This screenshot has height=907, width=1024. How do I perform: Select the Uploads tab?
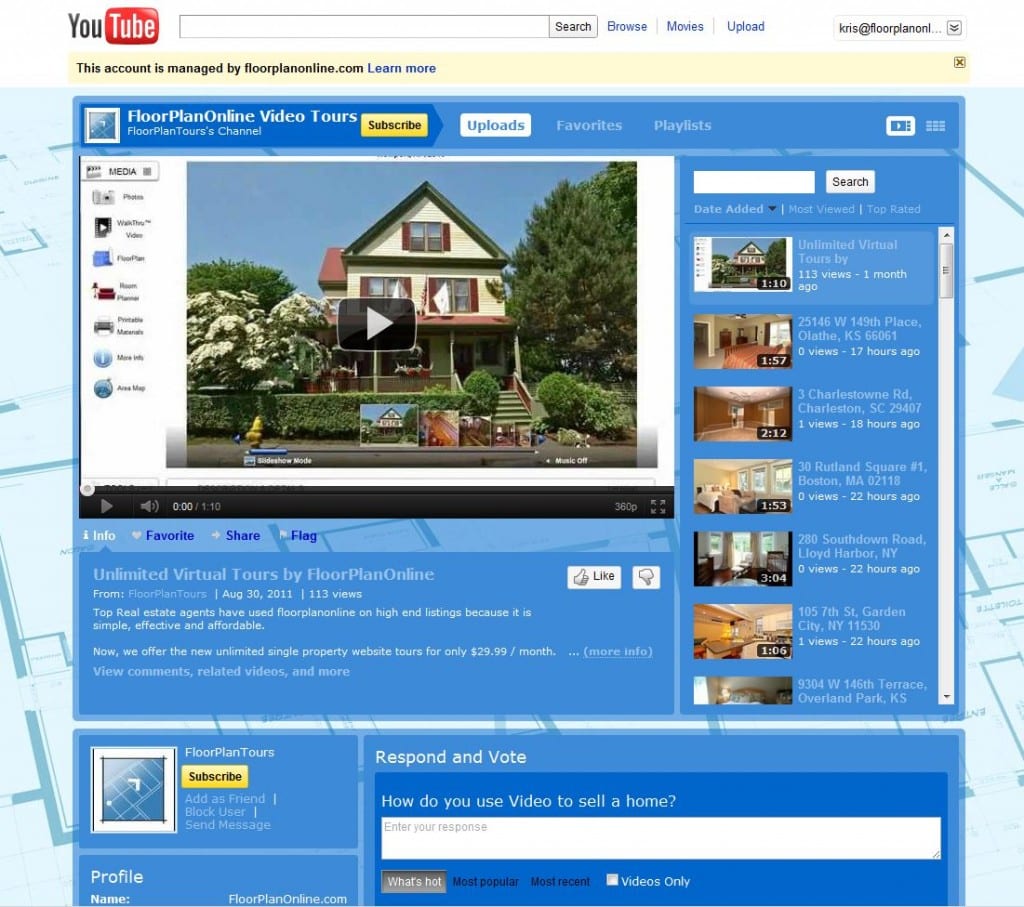pos(496,125)
